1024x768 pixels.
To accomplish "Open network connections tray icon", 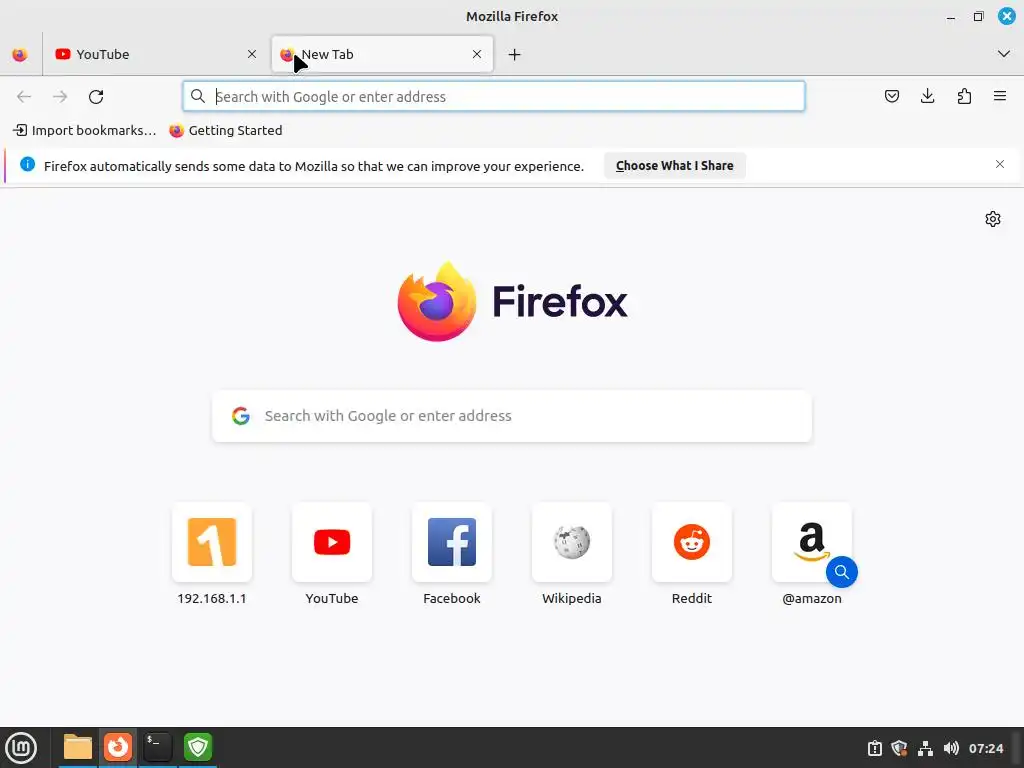I will 925,748.
